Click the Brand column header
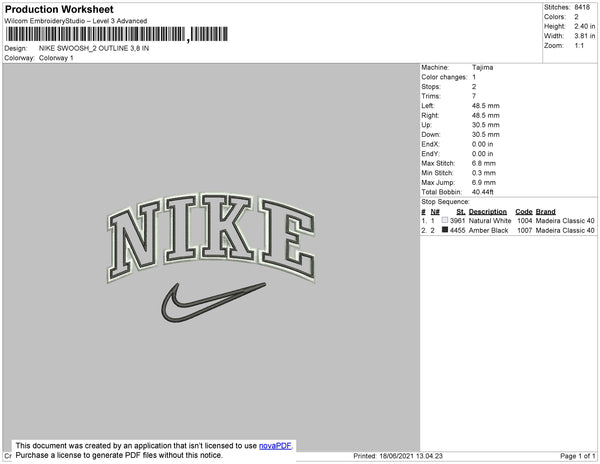600x464 pixels. pos(545,212)
